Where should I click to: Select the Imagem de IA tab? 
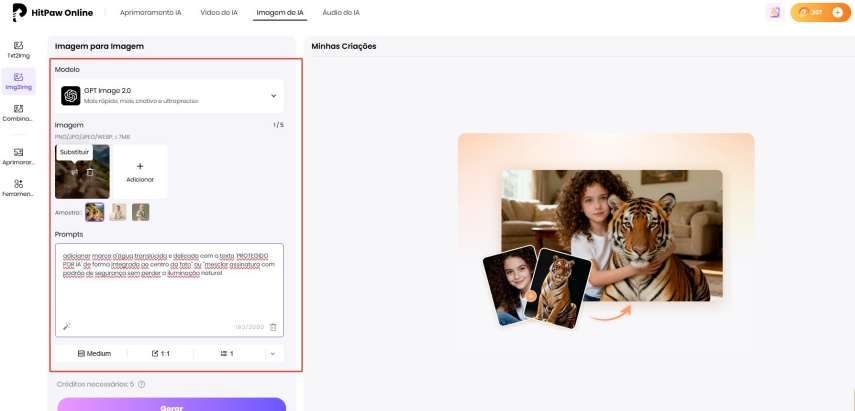point(280,13)
